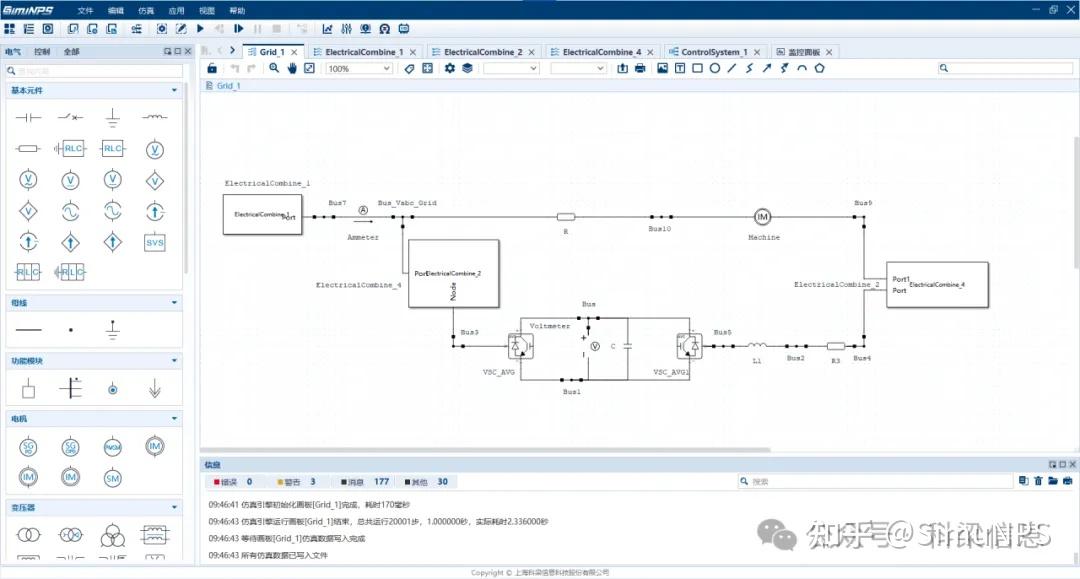Image resolution: width=1080 pixels, height=579 pixels.
Task: Click the print icon on the canvas toolbar
Action: click(x=640, y=68)
